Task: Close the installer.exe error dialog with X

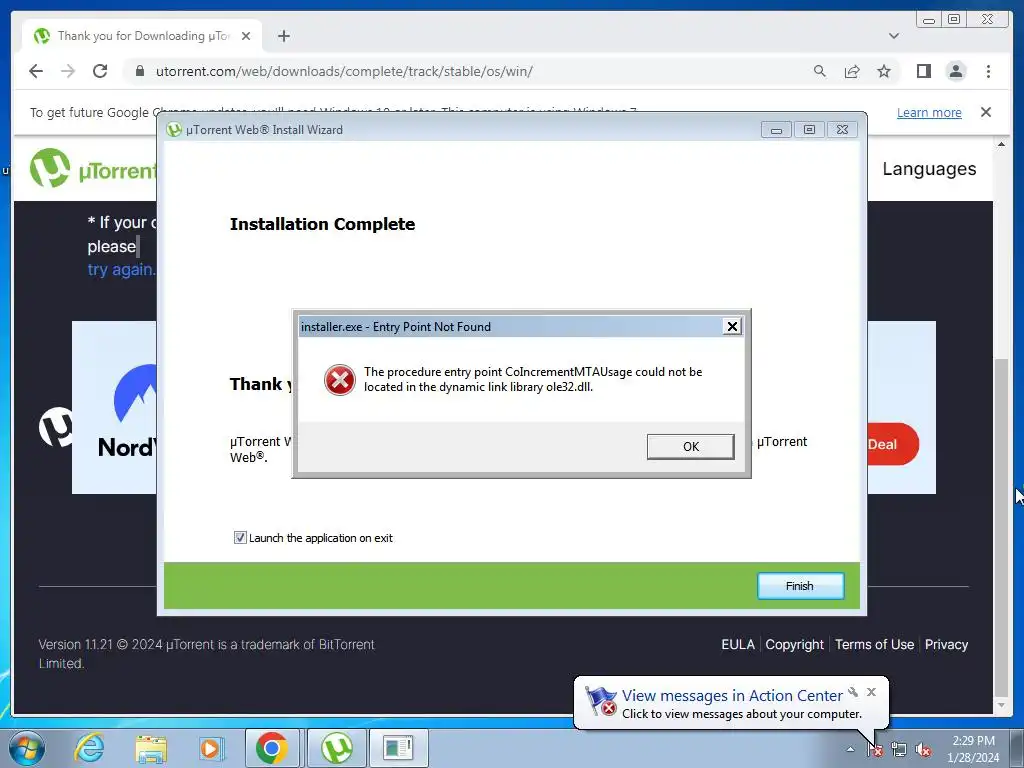Action: 732,327
